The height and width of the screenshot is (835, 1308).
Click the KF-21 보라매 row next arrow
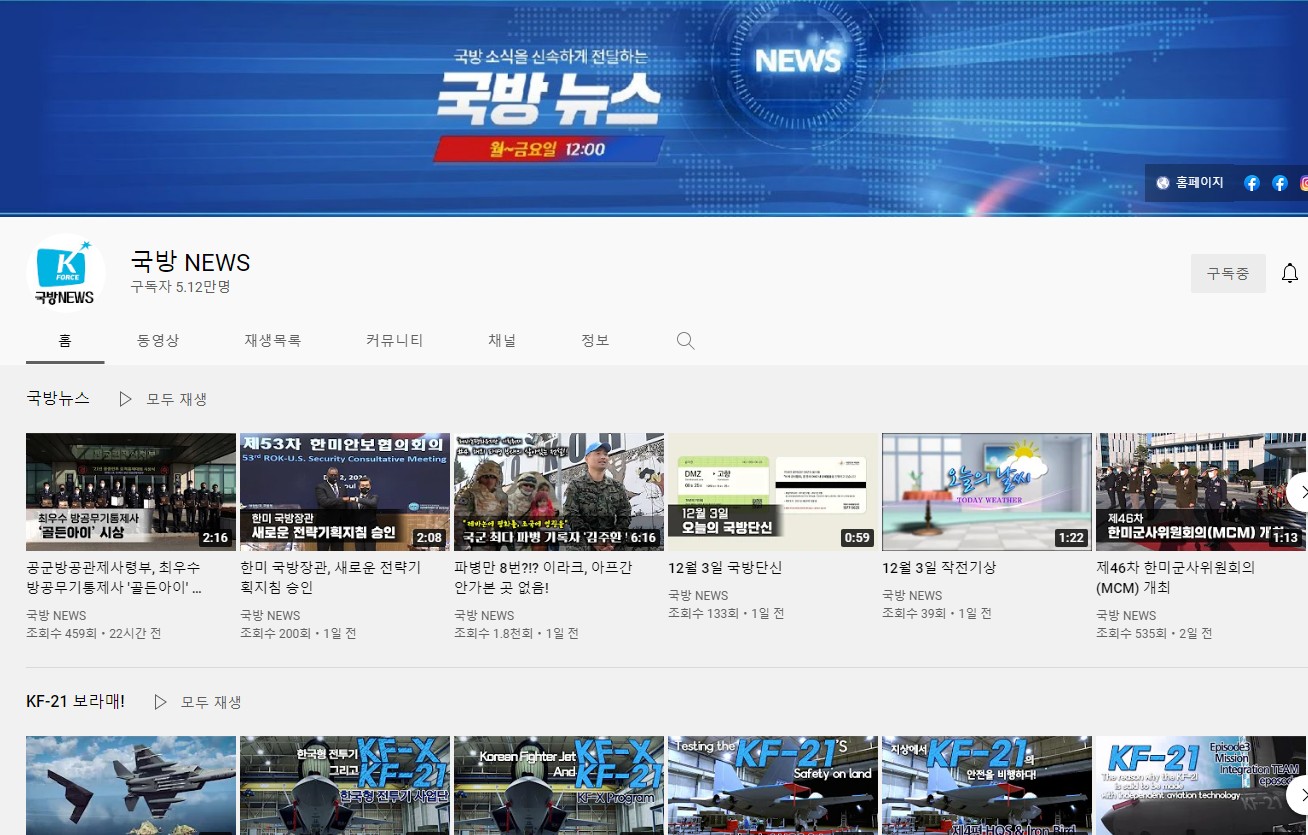[x=1300, y=795]
